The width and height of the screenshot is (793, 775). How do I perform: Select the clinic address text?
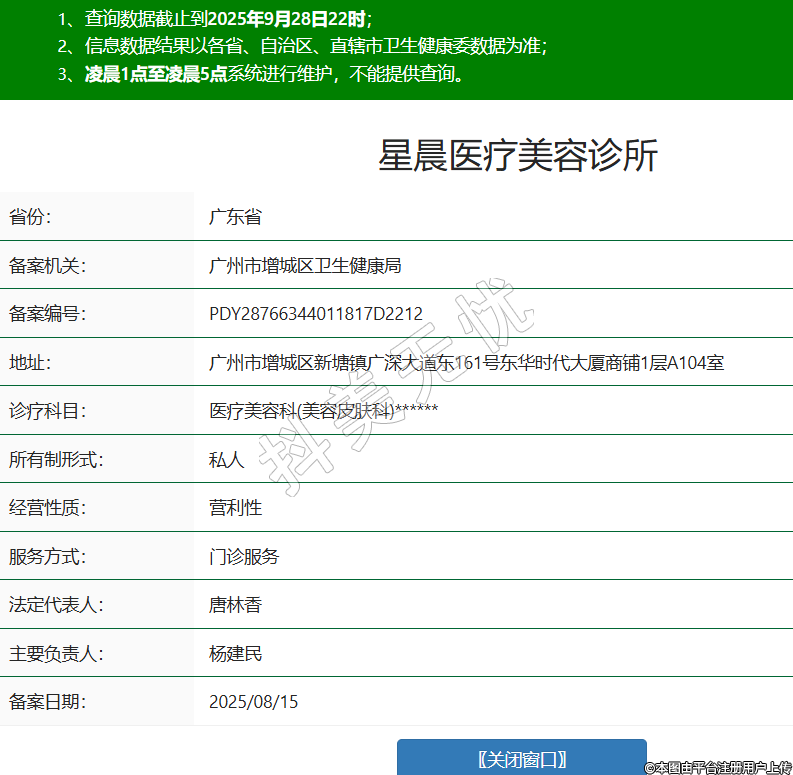point(466,362)
